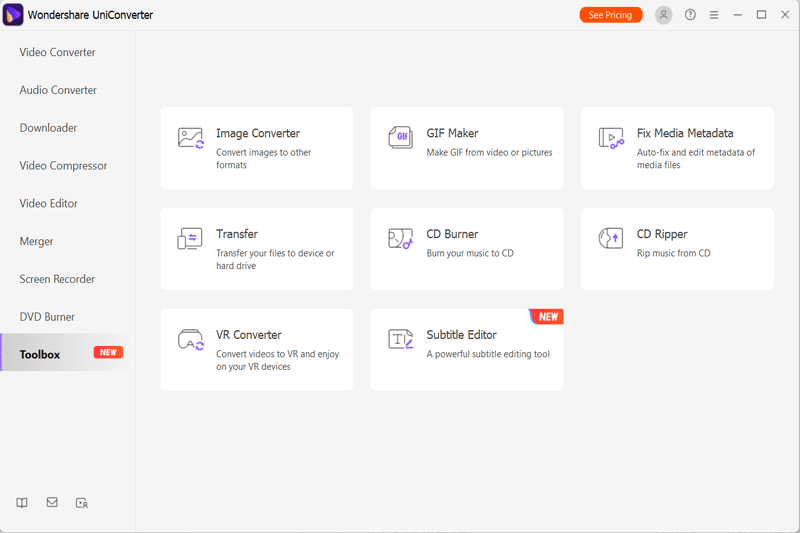Click "Convert images to other formats" text
This screenshot has height=533, width=800.
(x=263, y=159)
